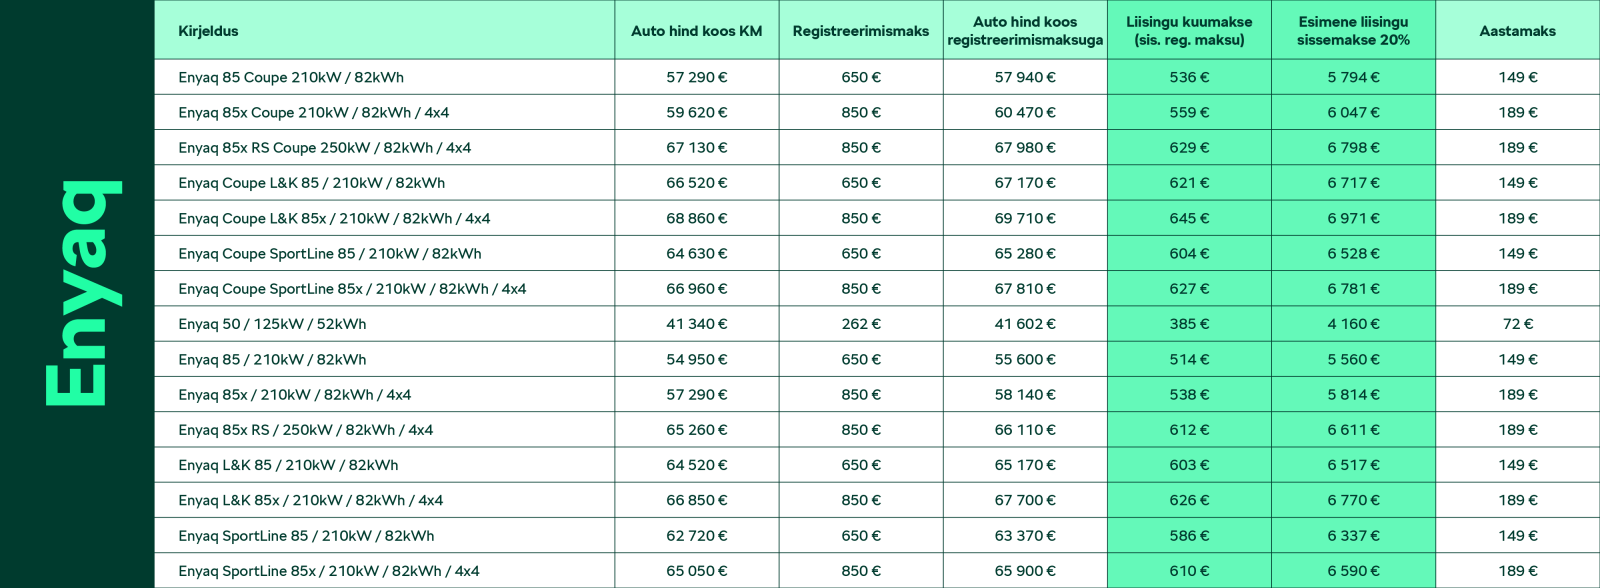
Task: Select the 6 798 € down payment cell
Action: (1353, 148)
